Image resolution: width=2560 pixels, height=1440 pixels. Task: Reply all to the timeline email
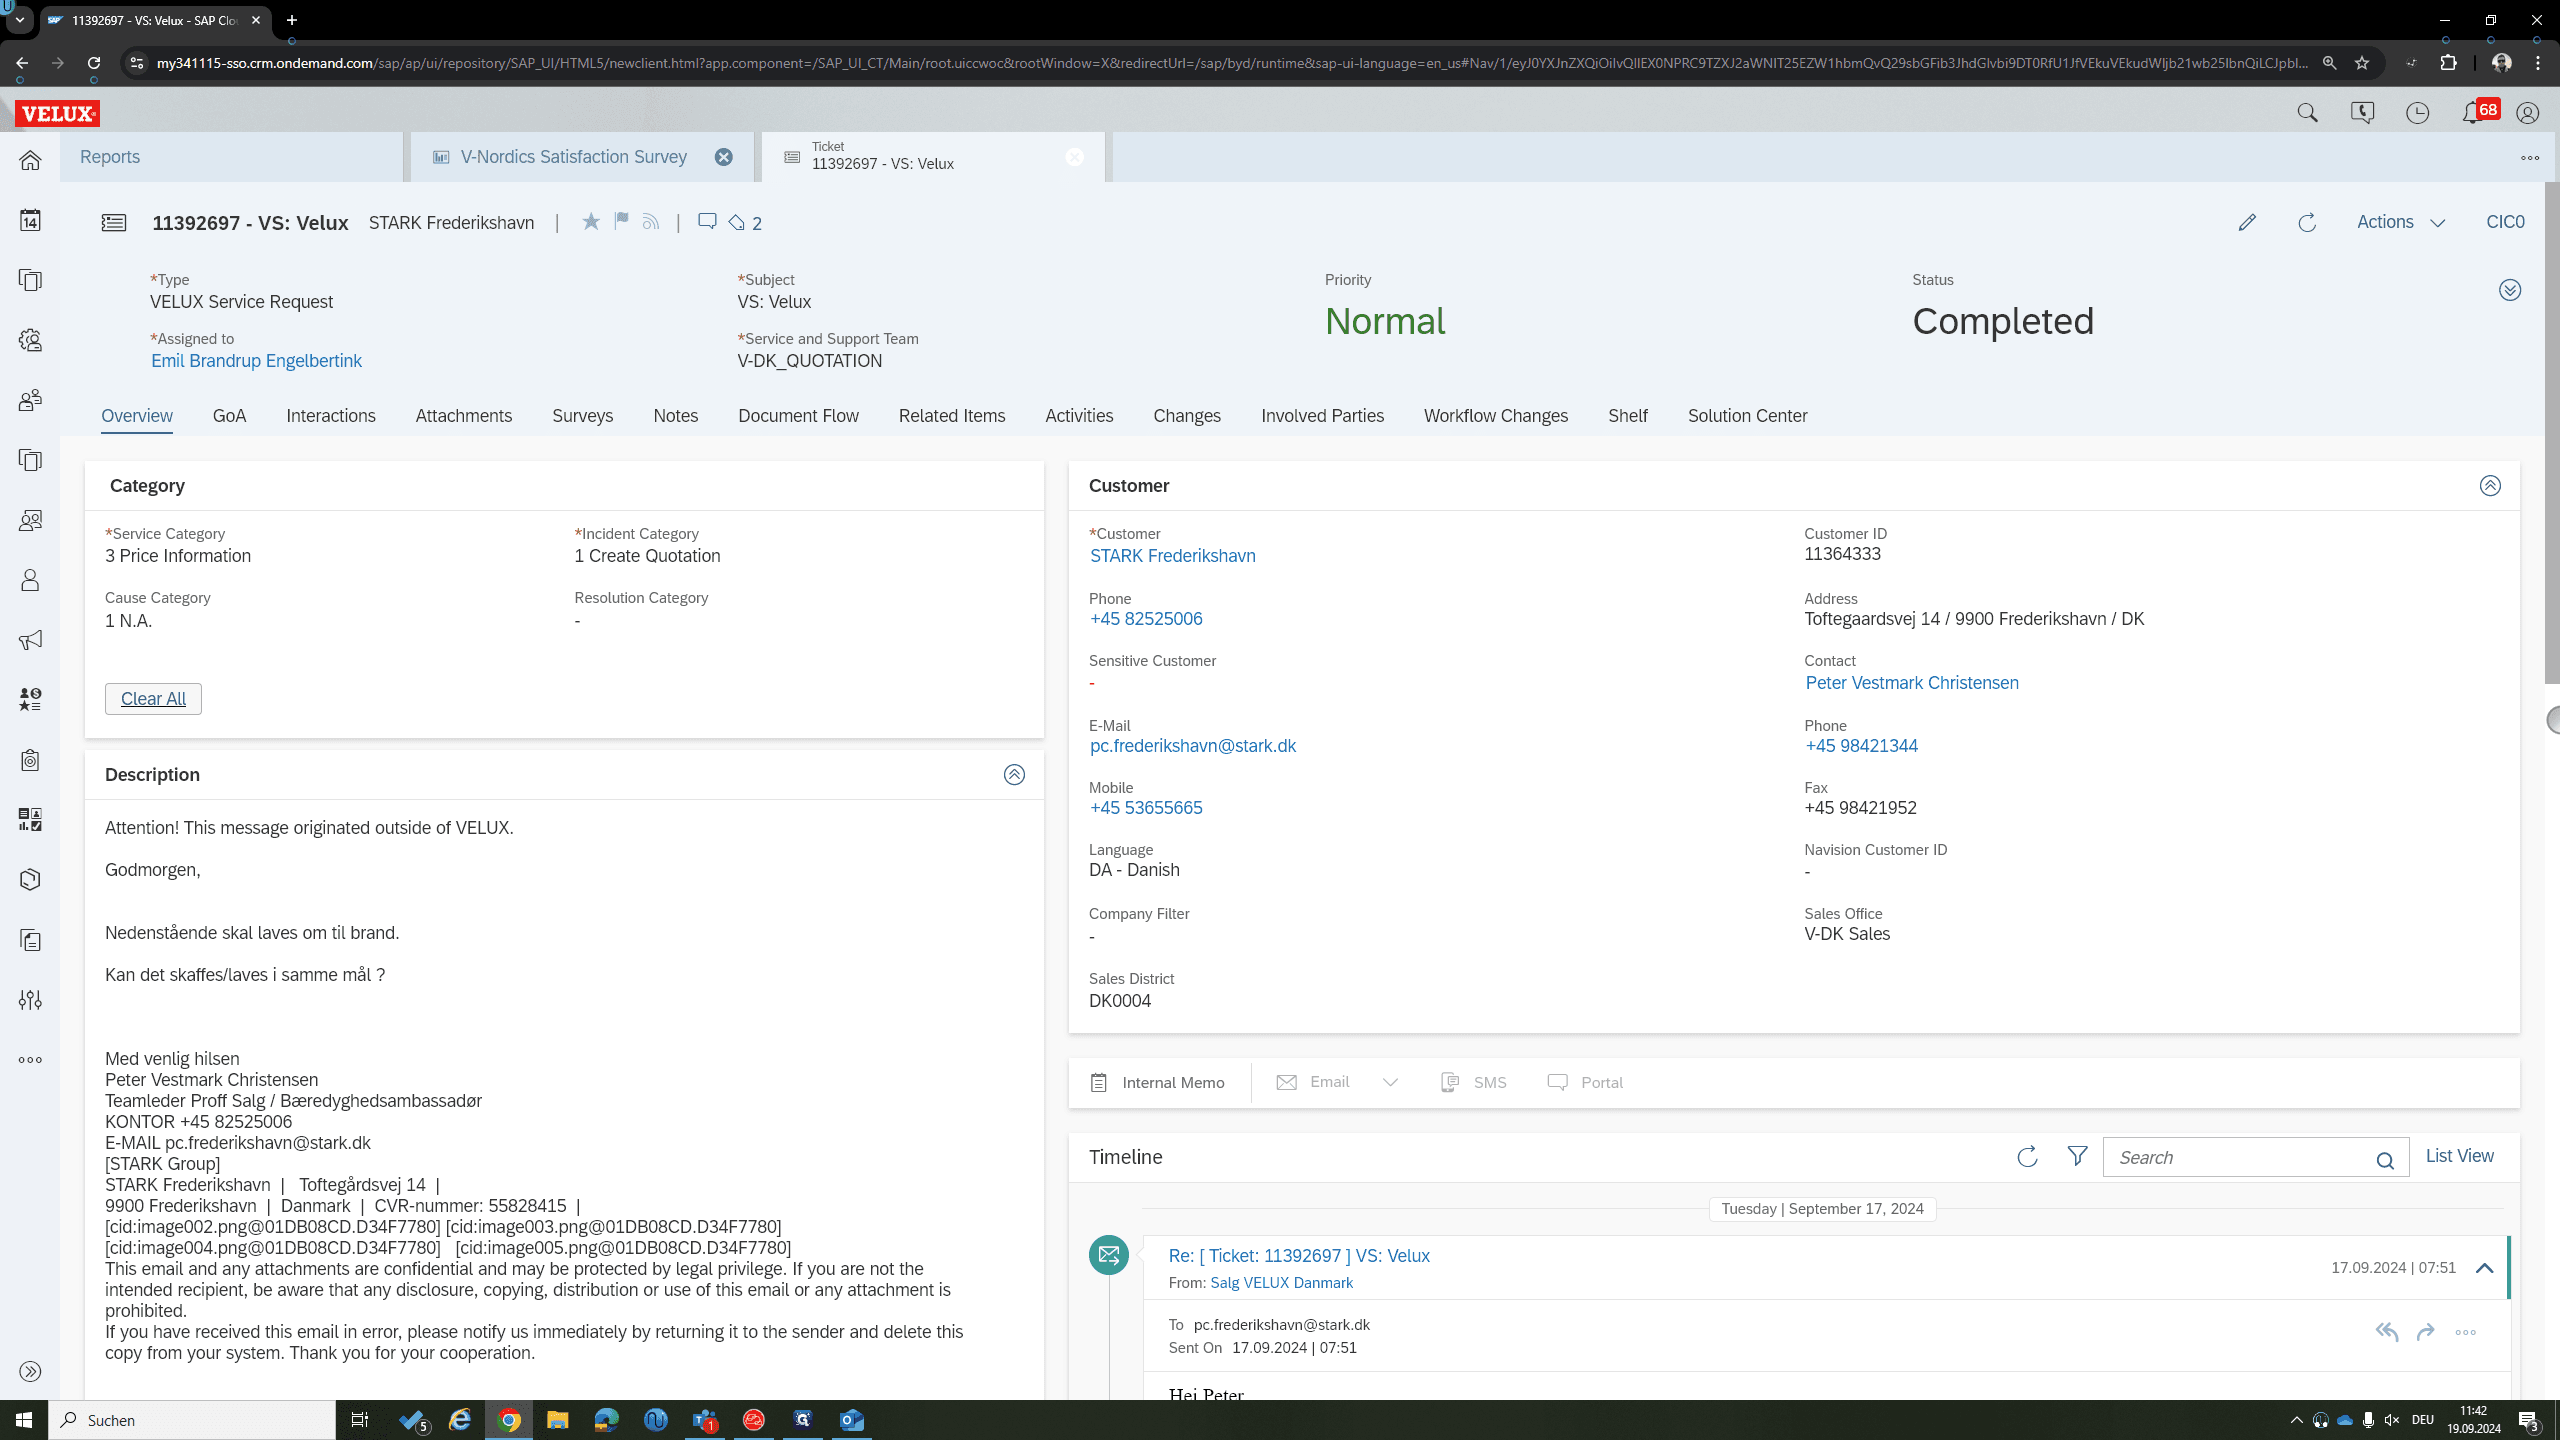coord(2387,1332)
